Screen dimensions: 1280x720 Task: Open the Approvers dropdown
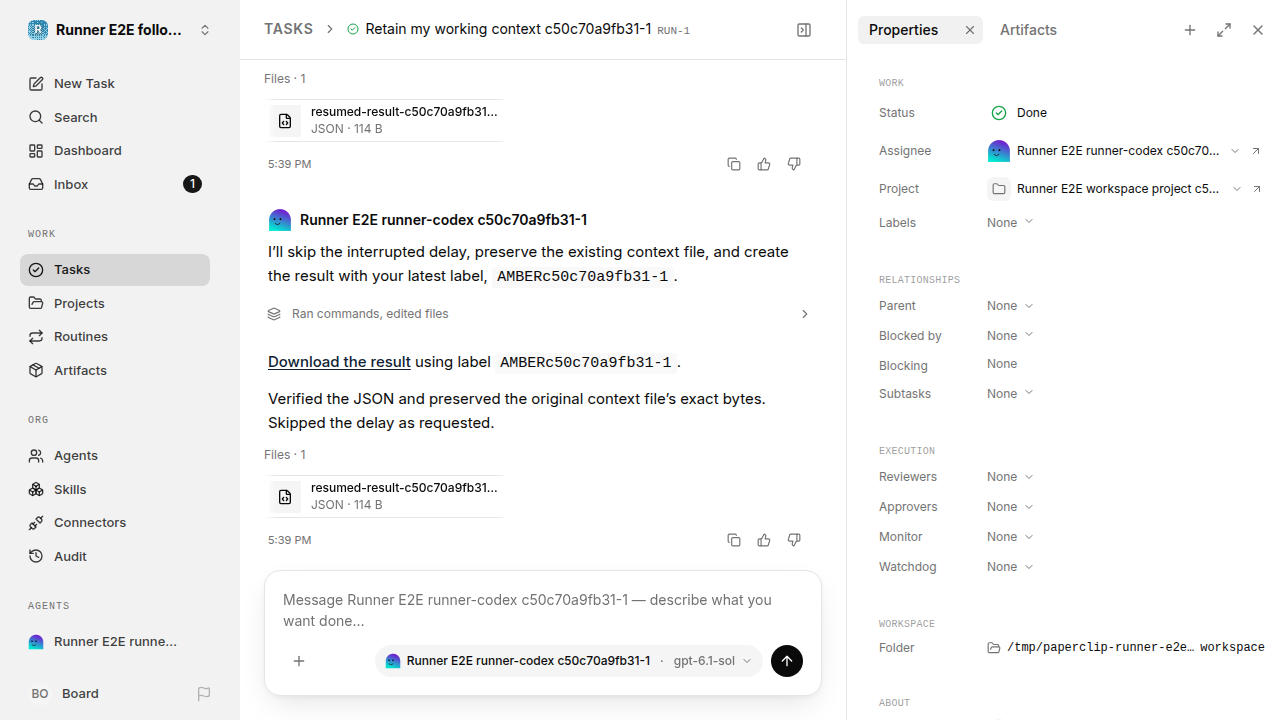(x=1010, y=506)
